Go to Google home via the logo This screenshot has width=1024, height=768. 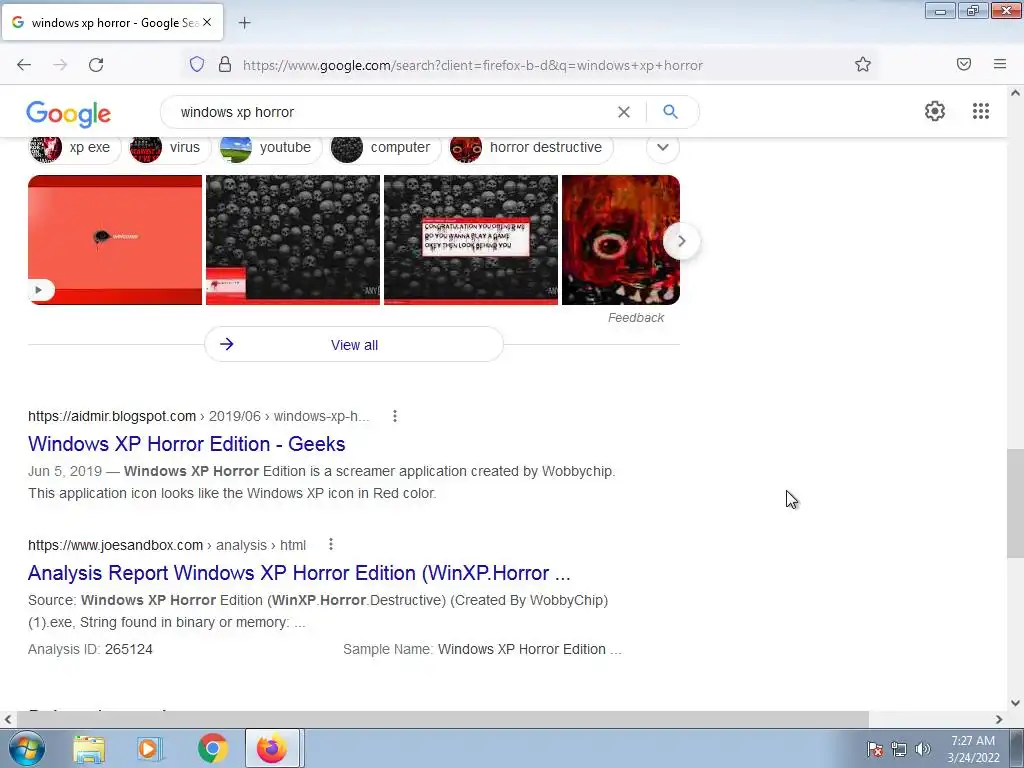(69, 114)
